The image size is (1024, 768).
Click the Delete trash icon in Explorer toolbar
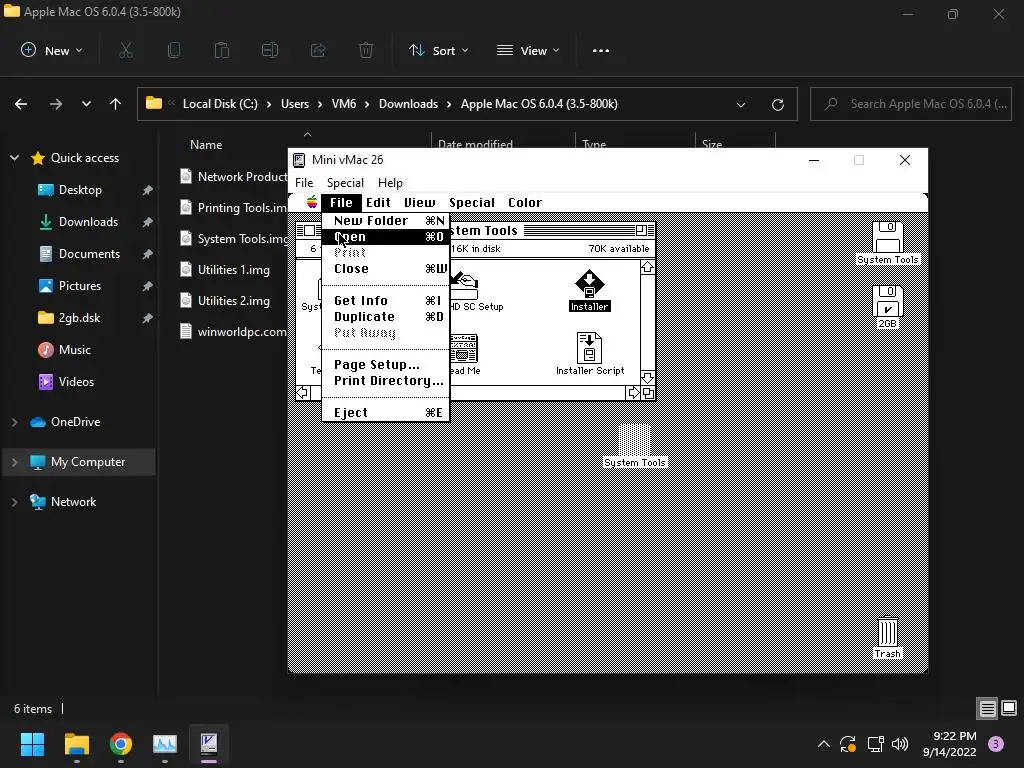click(366, 50)
